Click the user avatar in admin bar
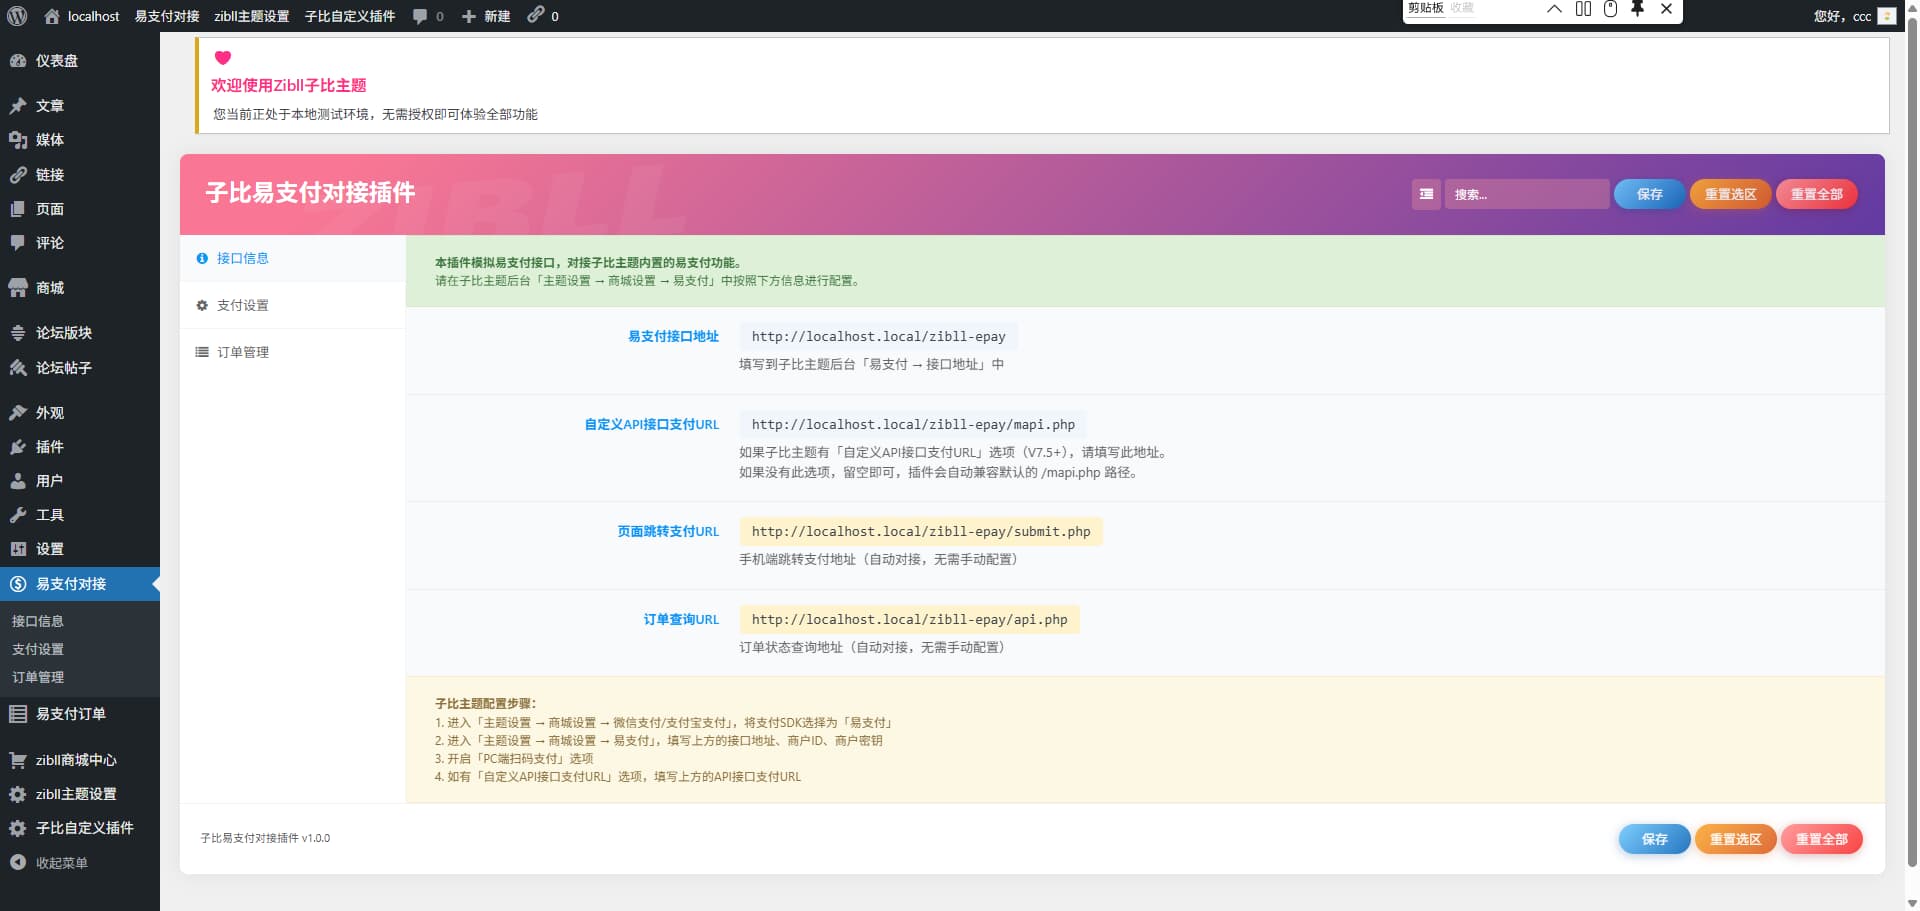 click(x=1886, y=16)
